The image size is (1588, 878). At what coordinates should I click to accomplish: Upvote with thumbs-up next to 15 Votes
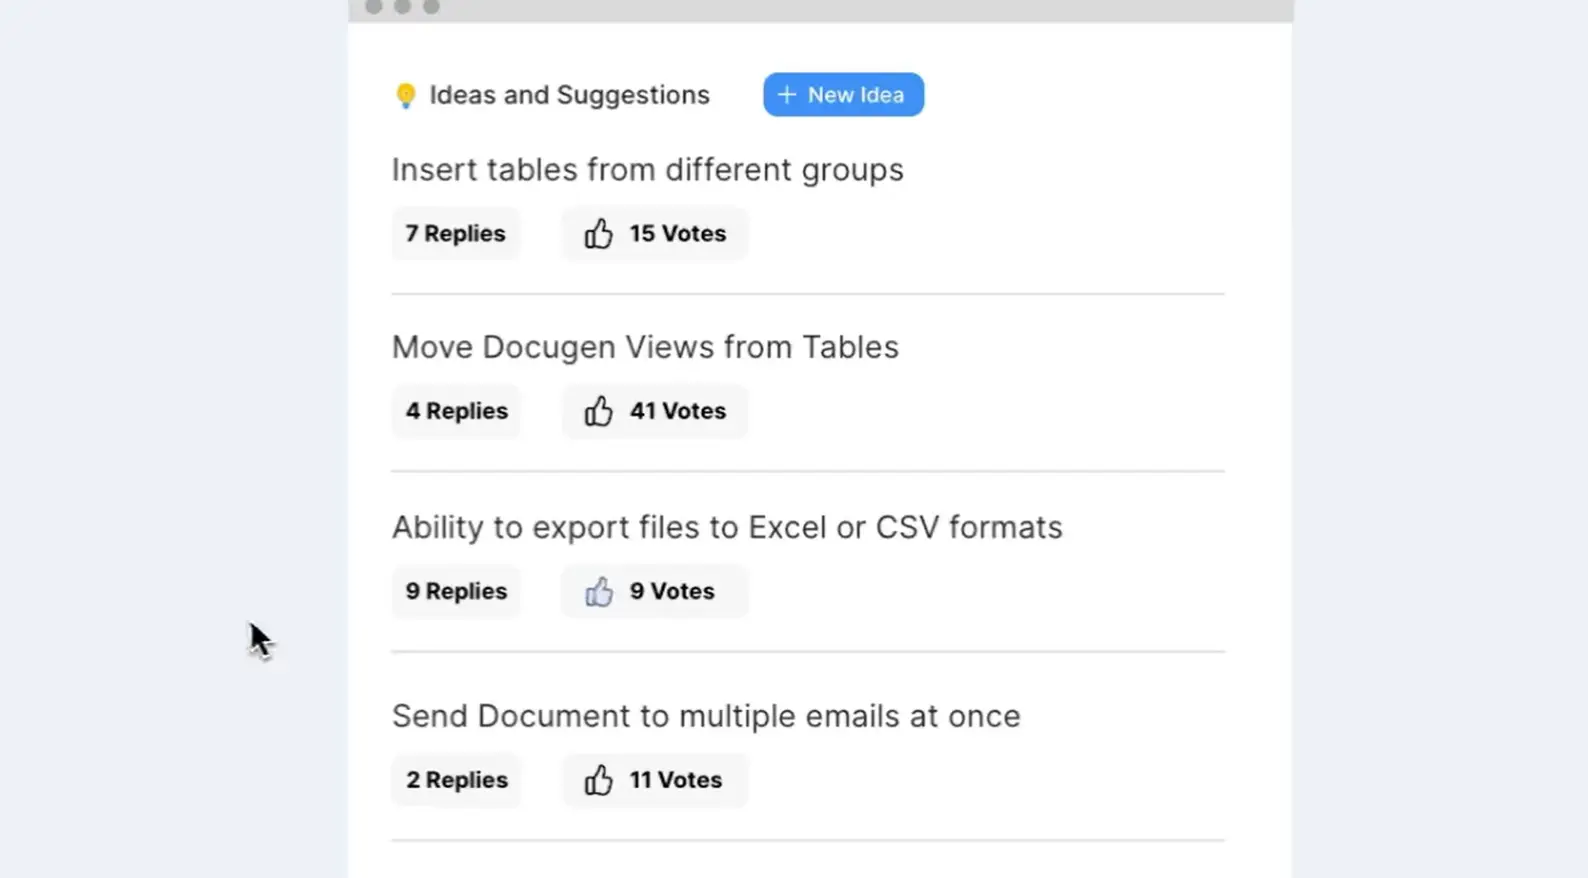pyautogui.click(x=598, y=234)
